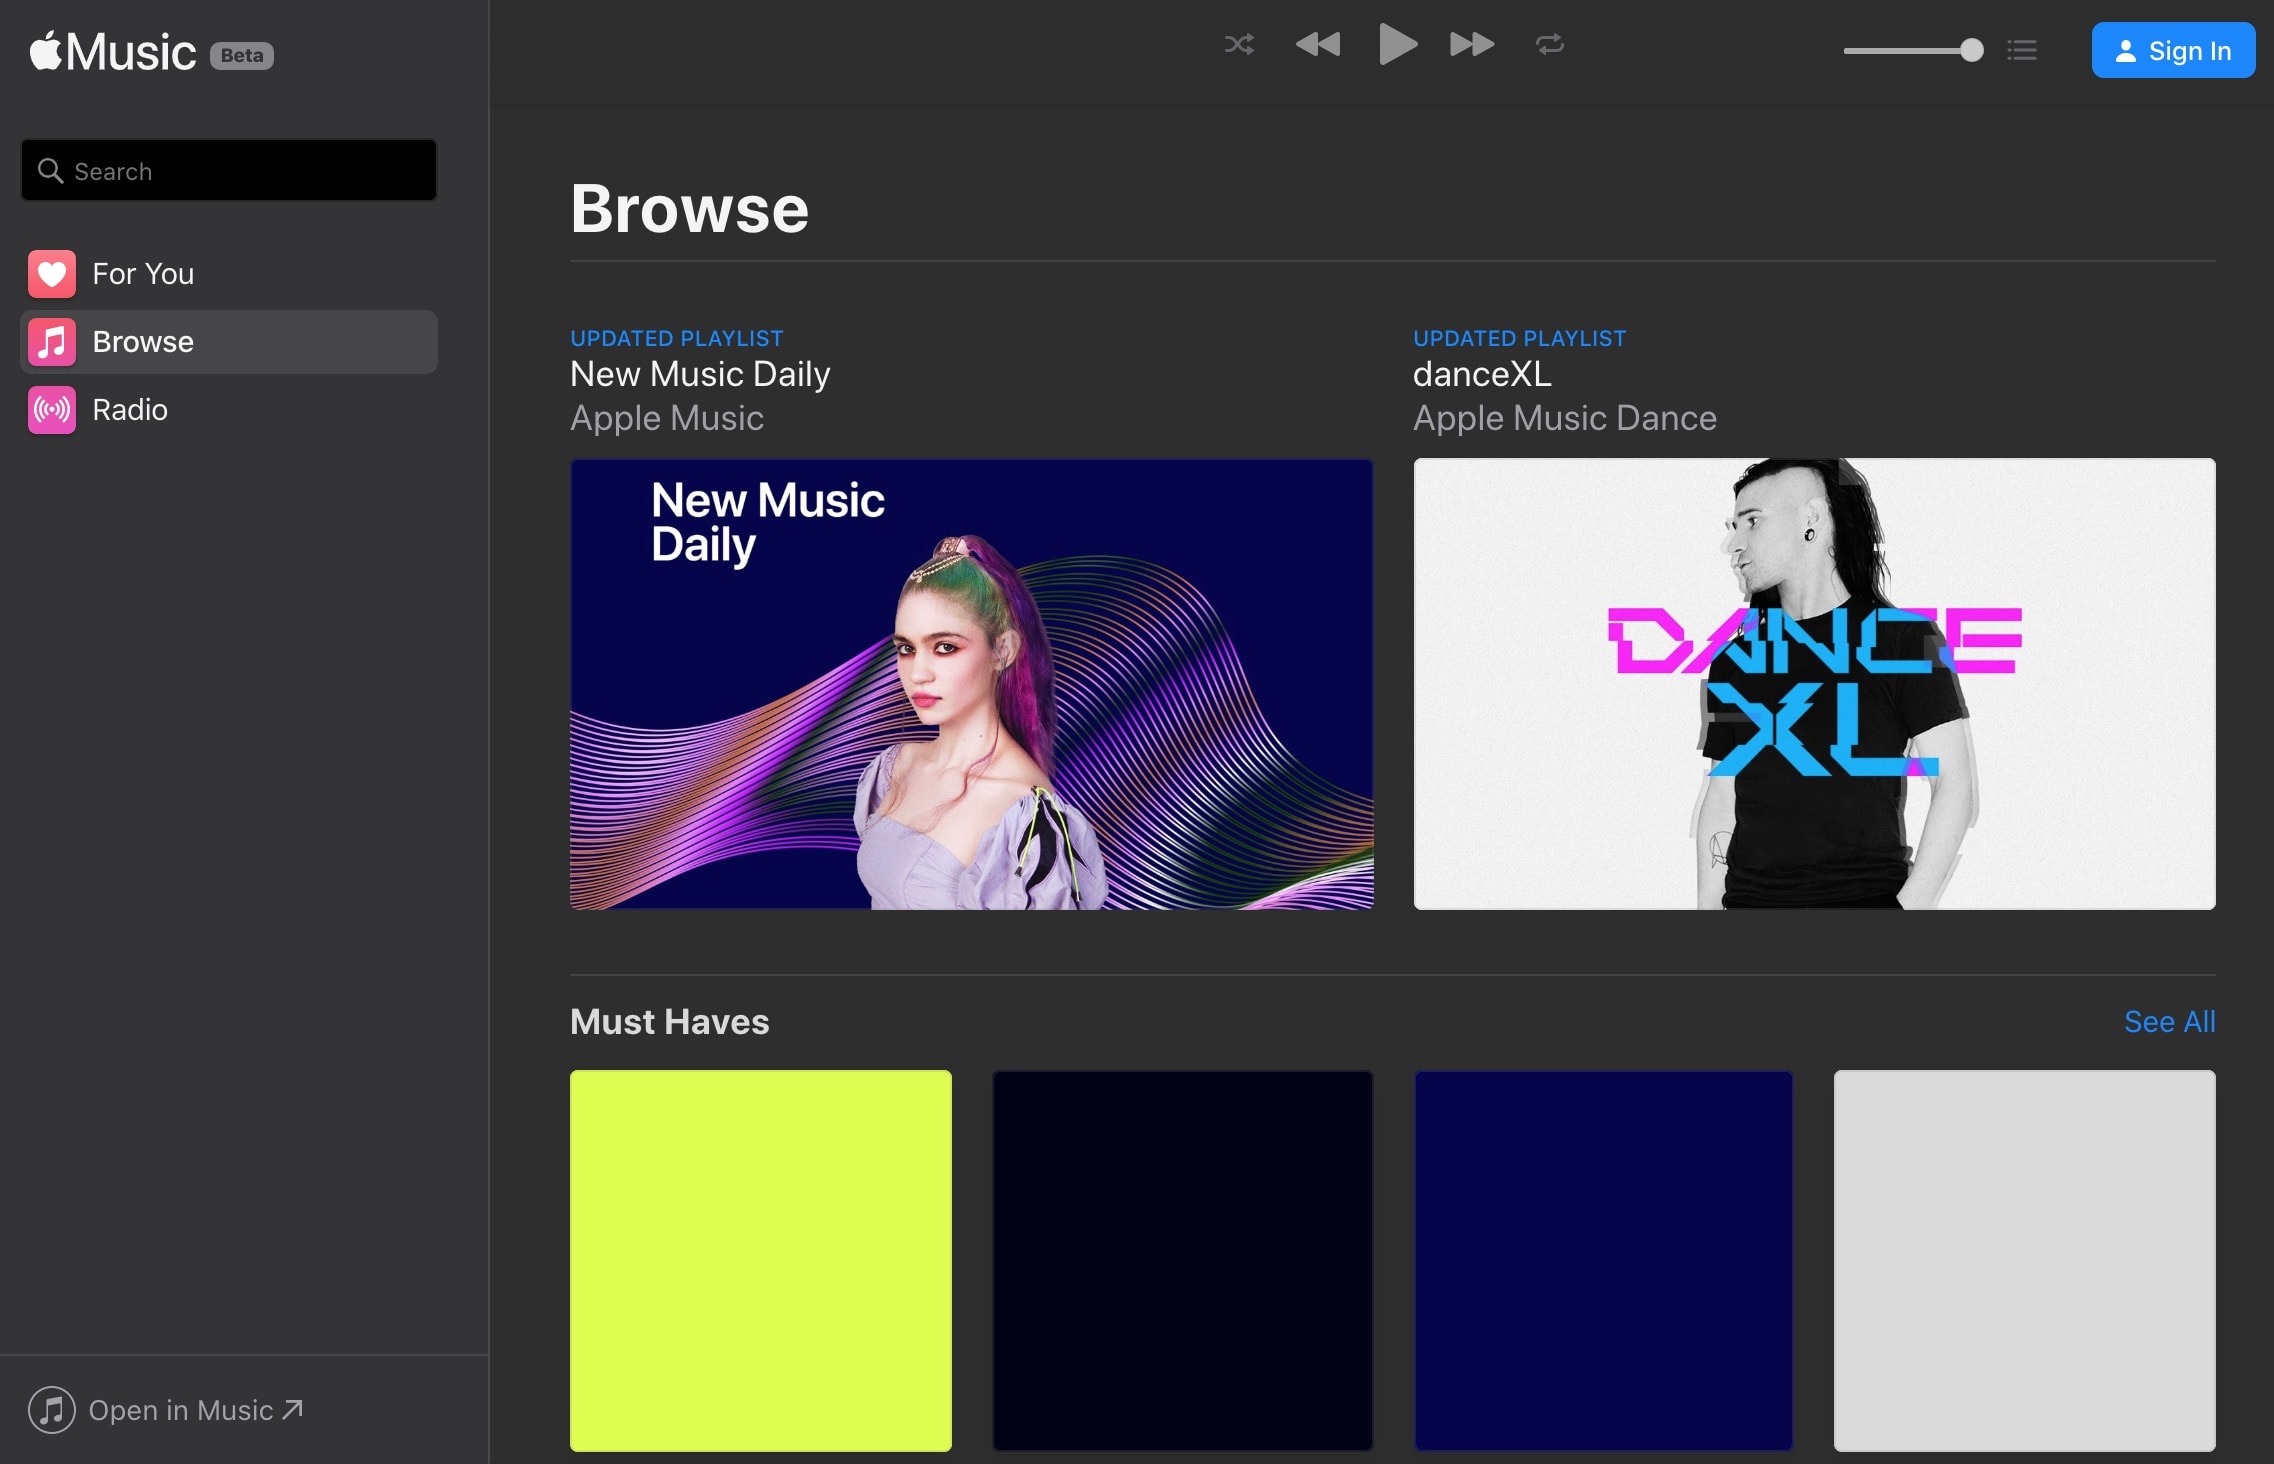Image resolution: width=2274 pixels, height=1464 pixels.
Task: Click the Radio broadcast icon
Action: click(x=52, y=410)
